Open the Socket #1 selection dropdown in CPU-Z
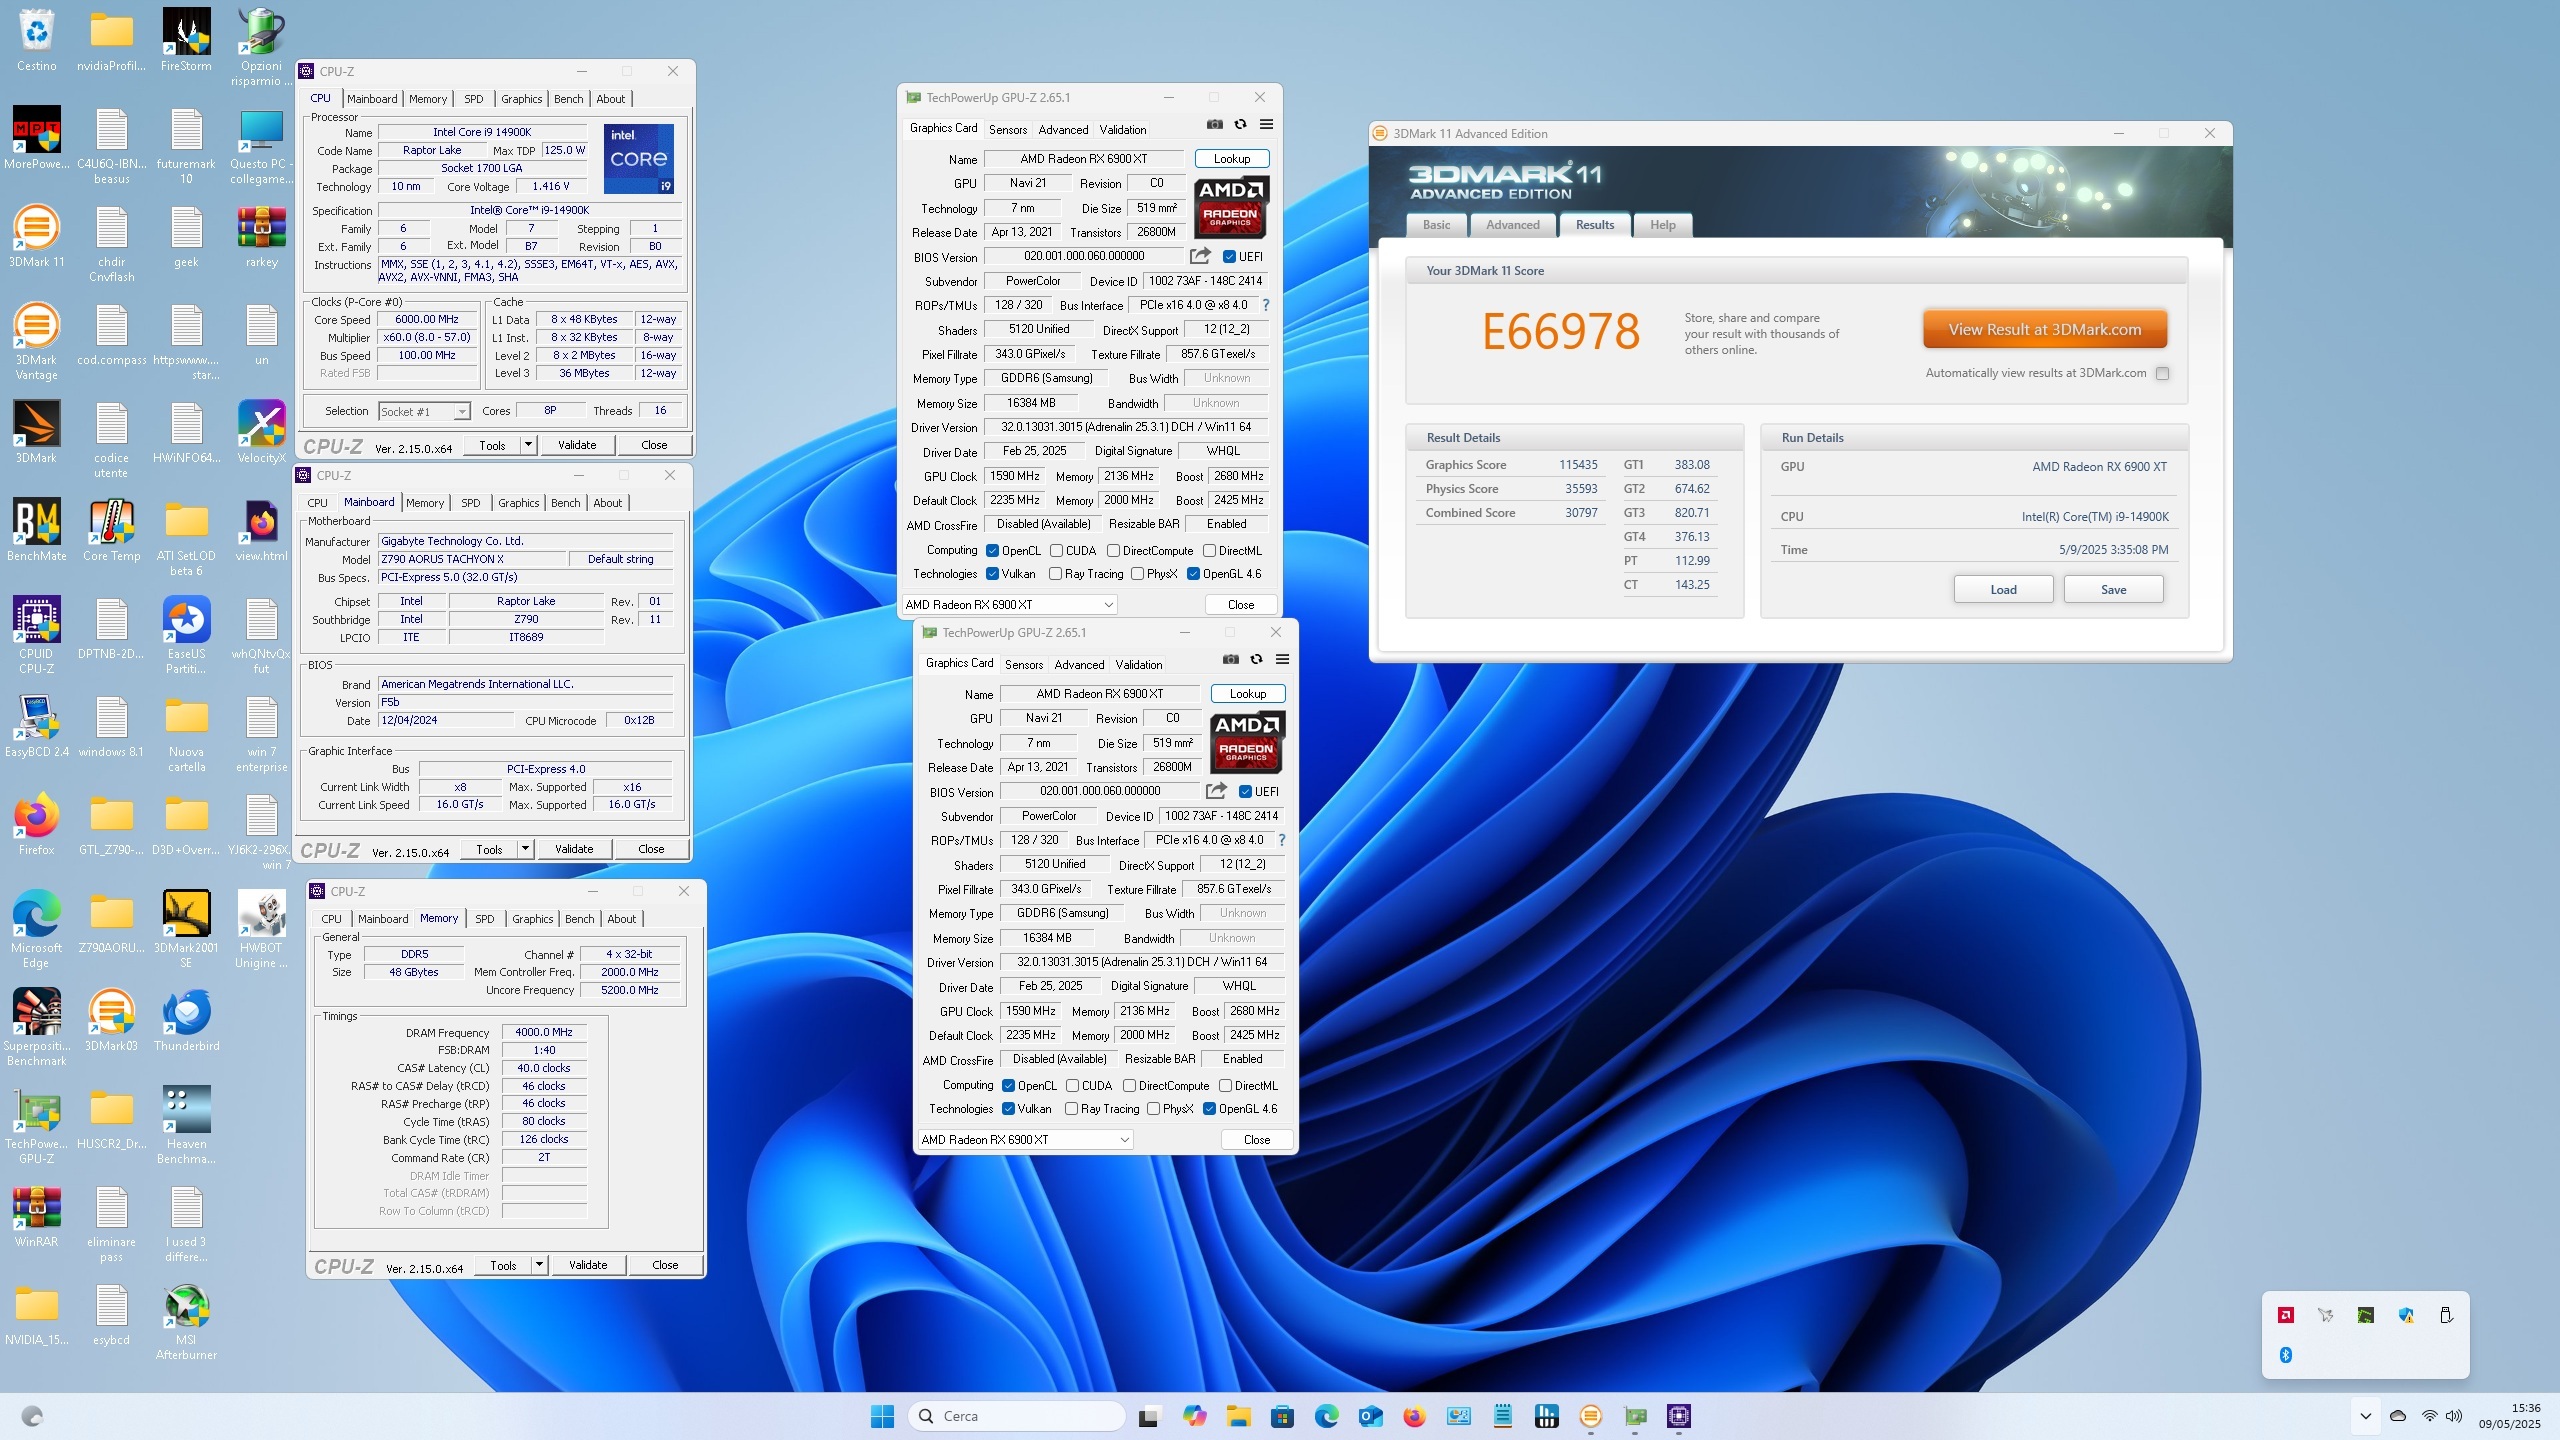The width and height of the screenshot is (2560, 1440). 424,411
